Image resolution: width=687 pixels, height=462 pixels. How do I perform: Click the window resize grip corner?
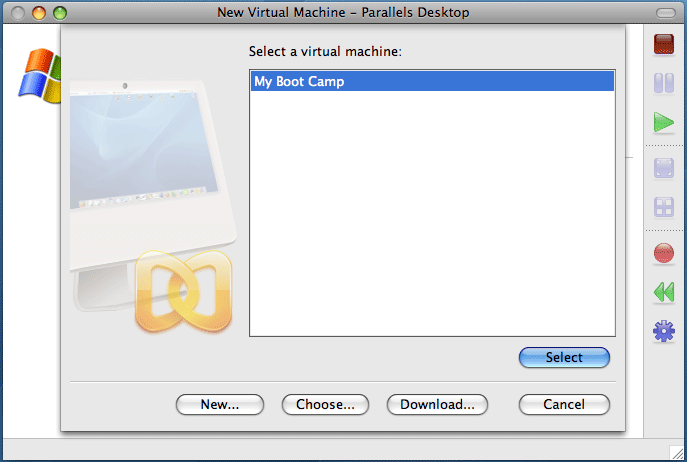[677, 452]
